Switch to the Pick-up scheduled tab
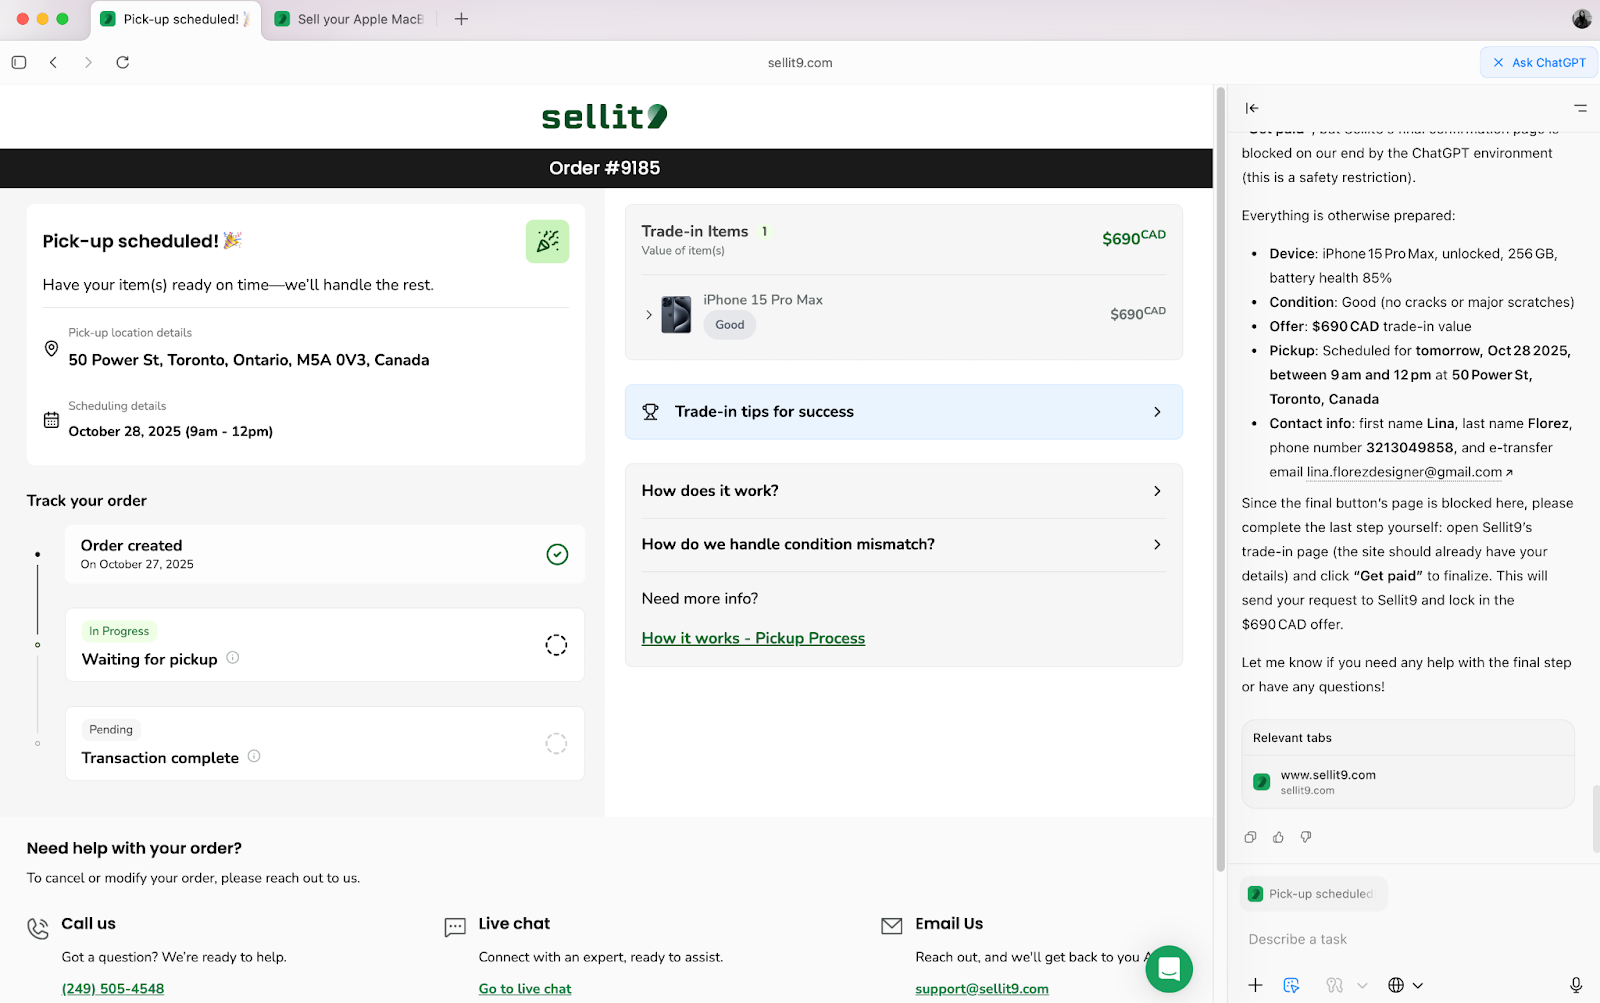Image resolution: width=1600 pixels, height=1003 pixels. (x=176, y=19)
